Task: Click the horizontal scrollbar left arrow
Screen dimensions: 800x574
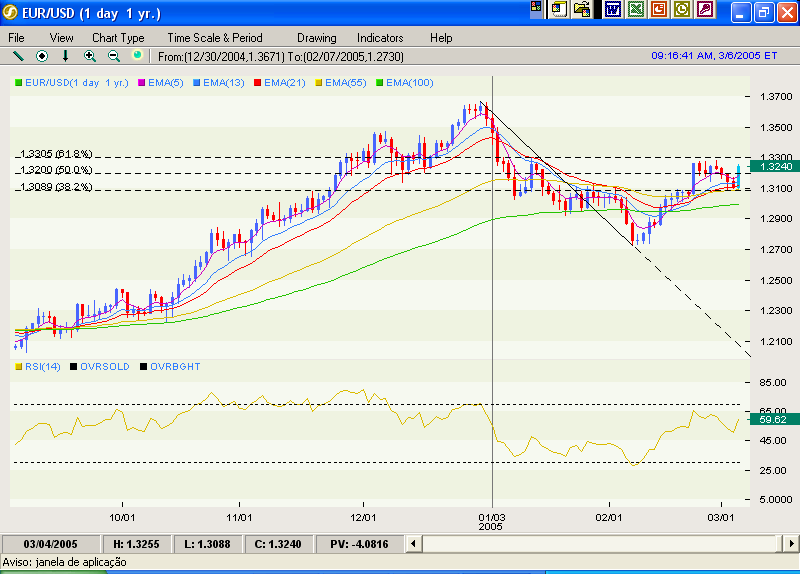Action: (x=414, y=544)
